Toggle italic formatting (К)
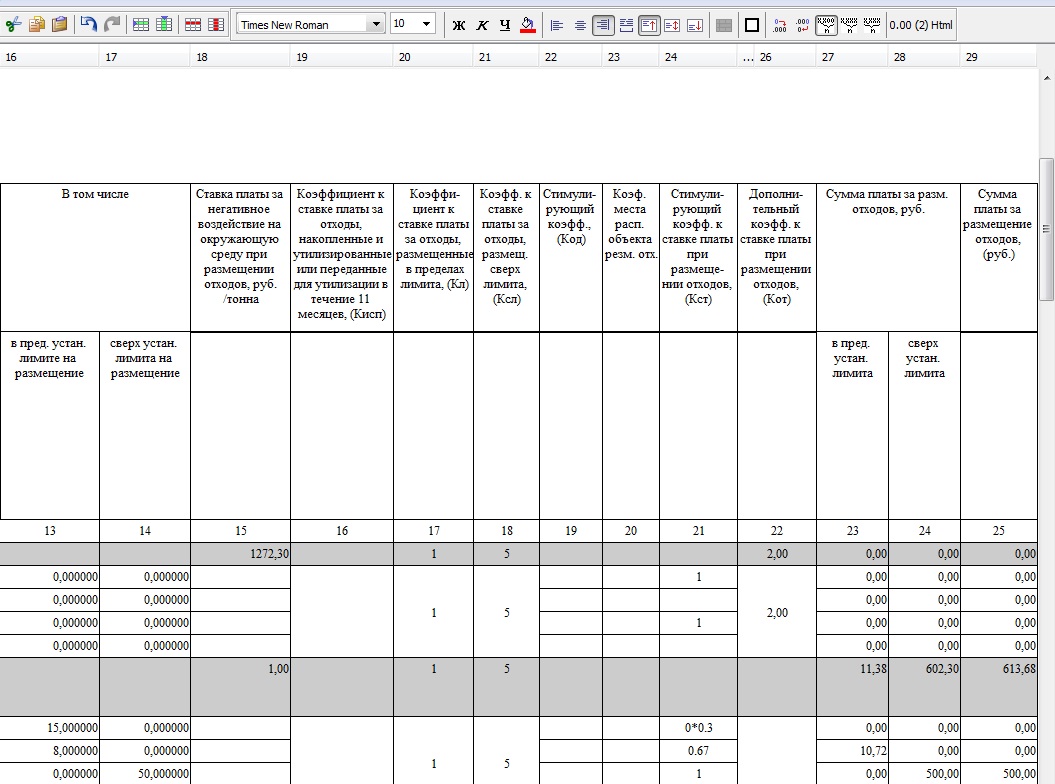Viewport: 1055px width, 784px height. pyautogui.click(x=482, y=24)
